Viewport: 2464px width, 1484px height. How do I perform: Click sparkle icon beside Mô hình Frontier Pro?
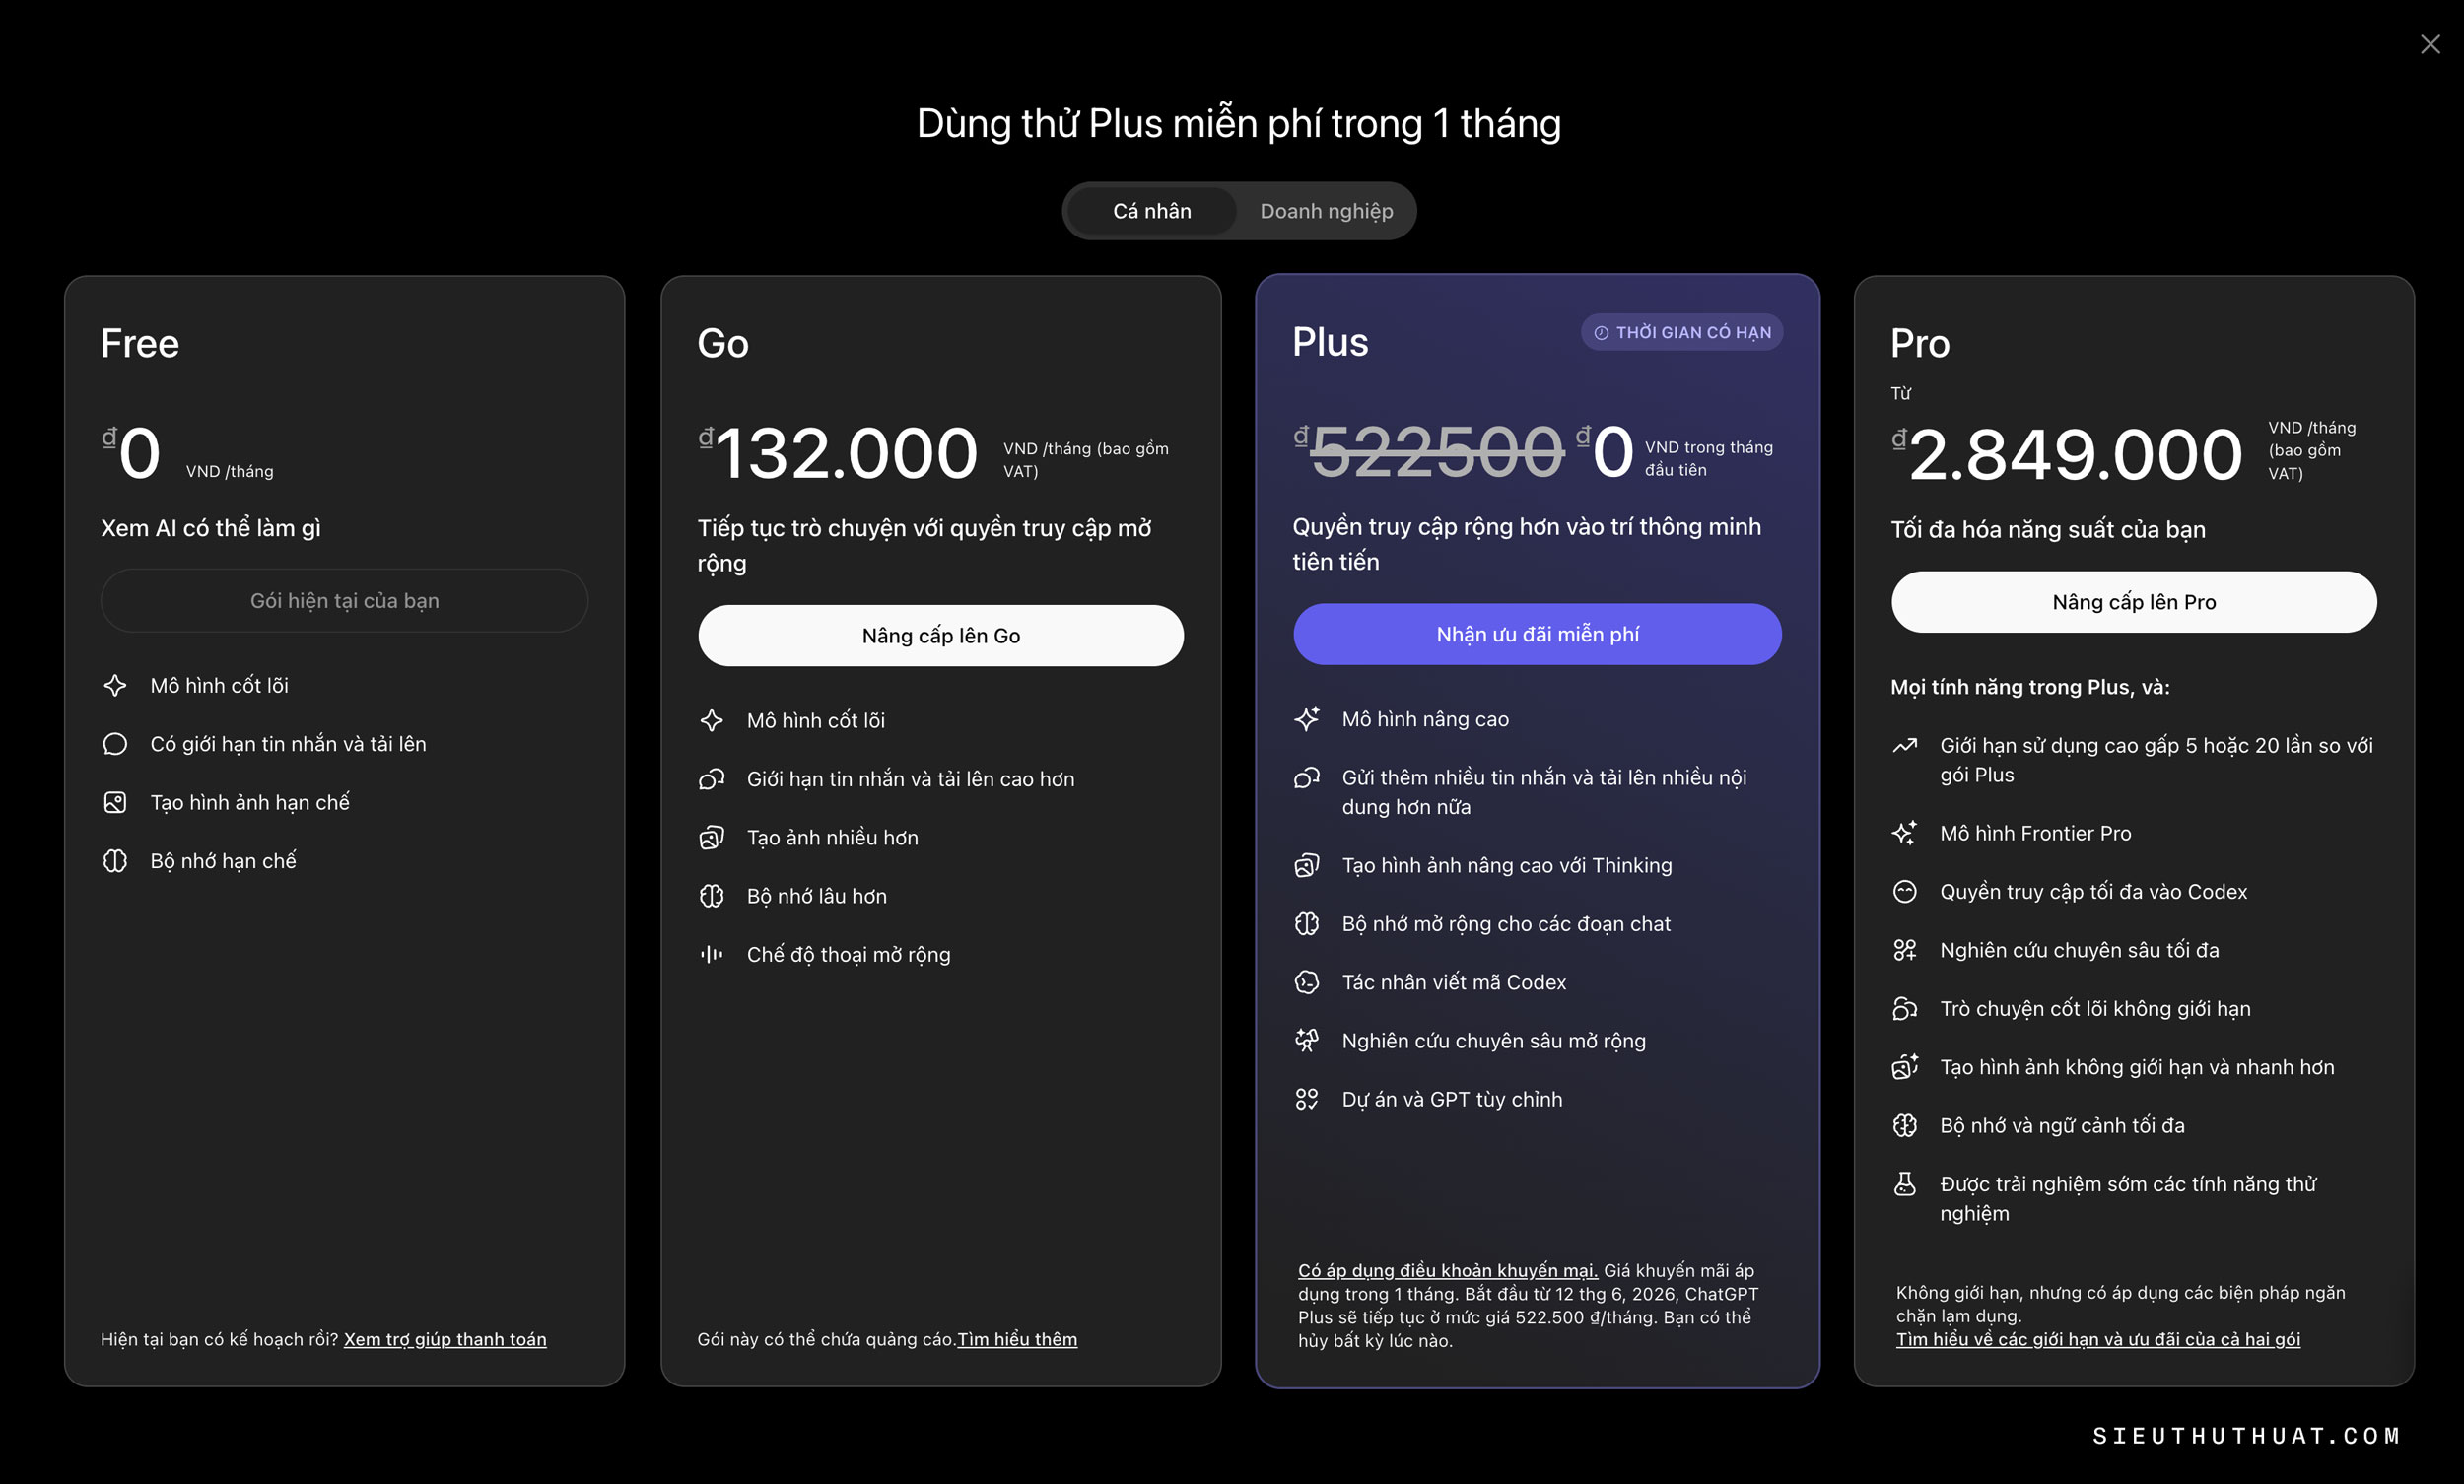pyautogui.click(x=1905, y=833)
